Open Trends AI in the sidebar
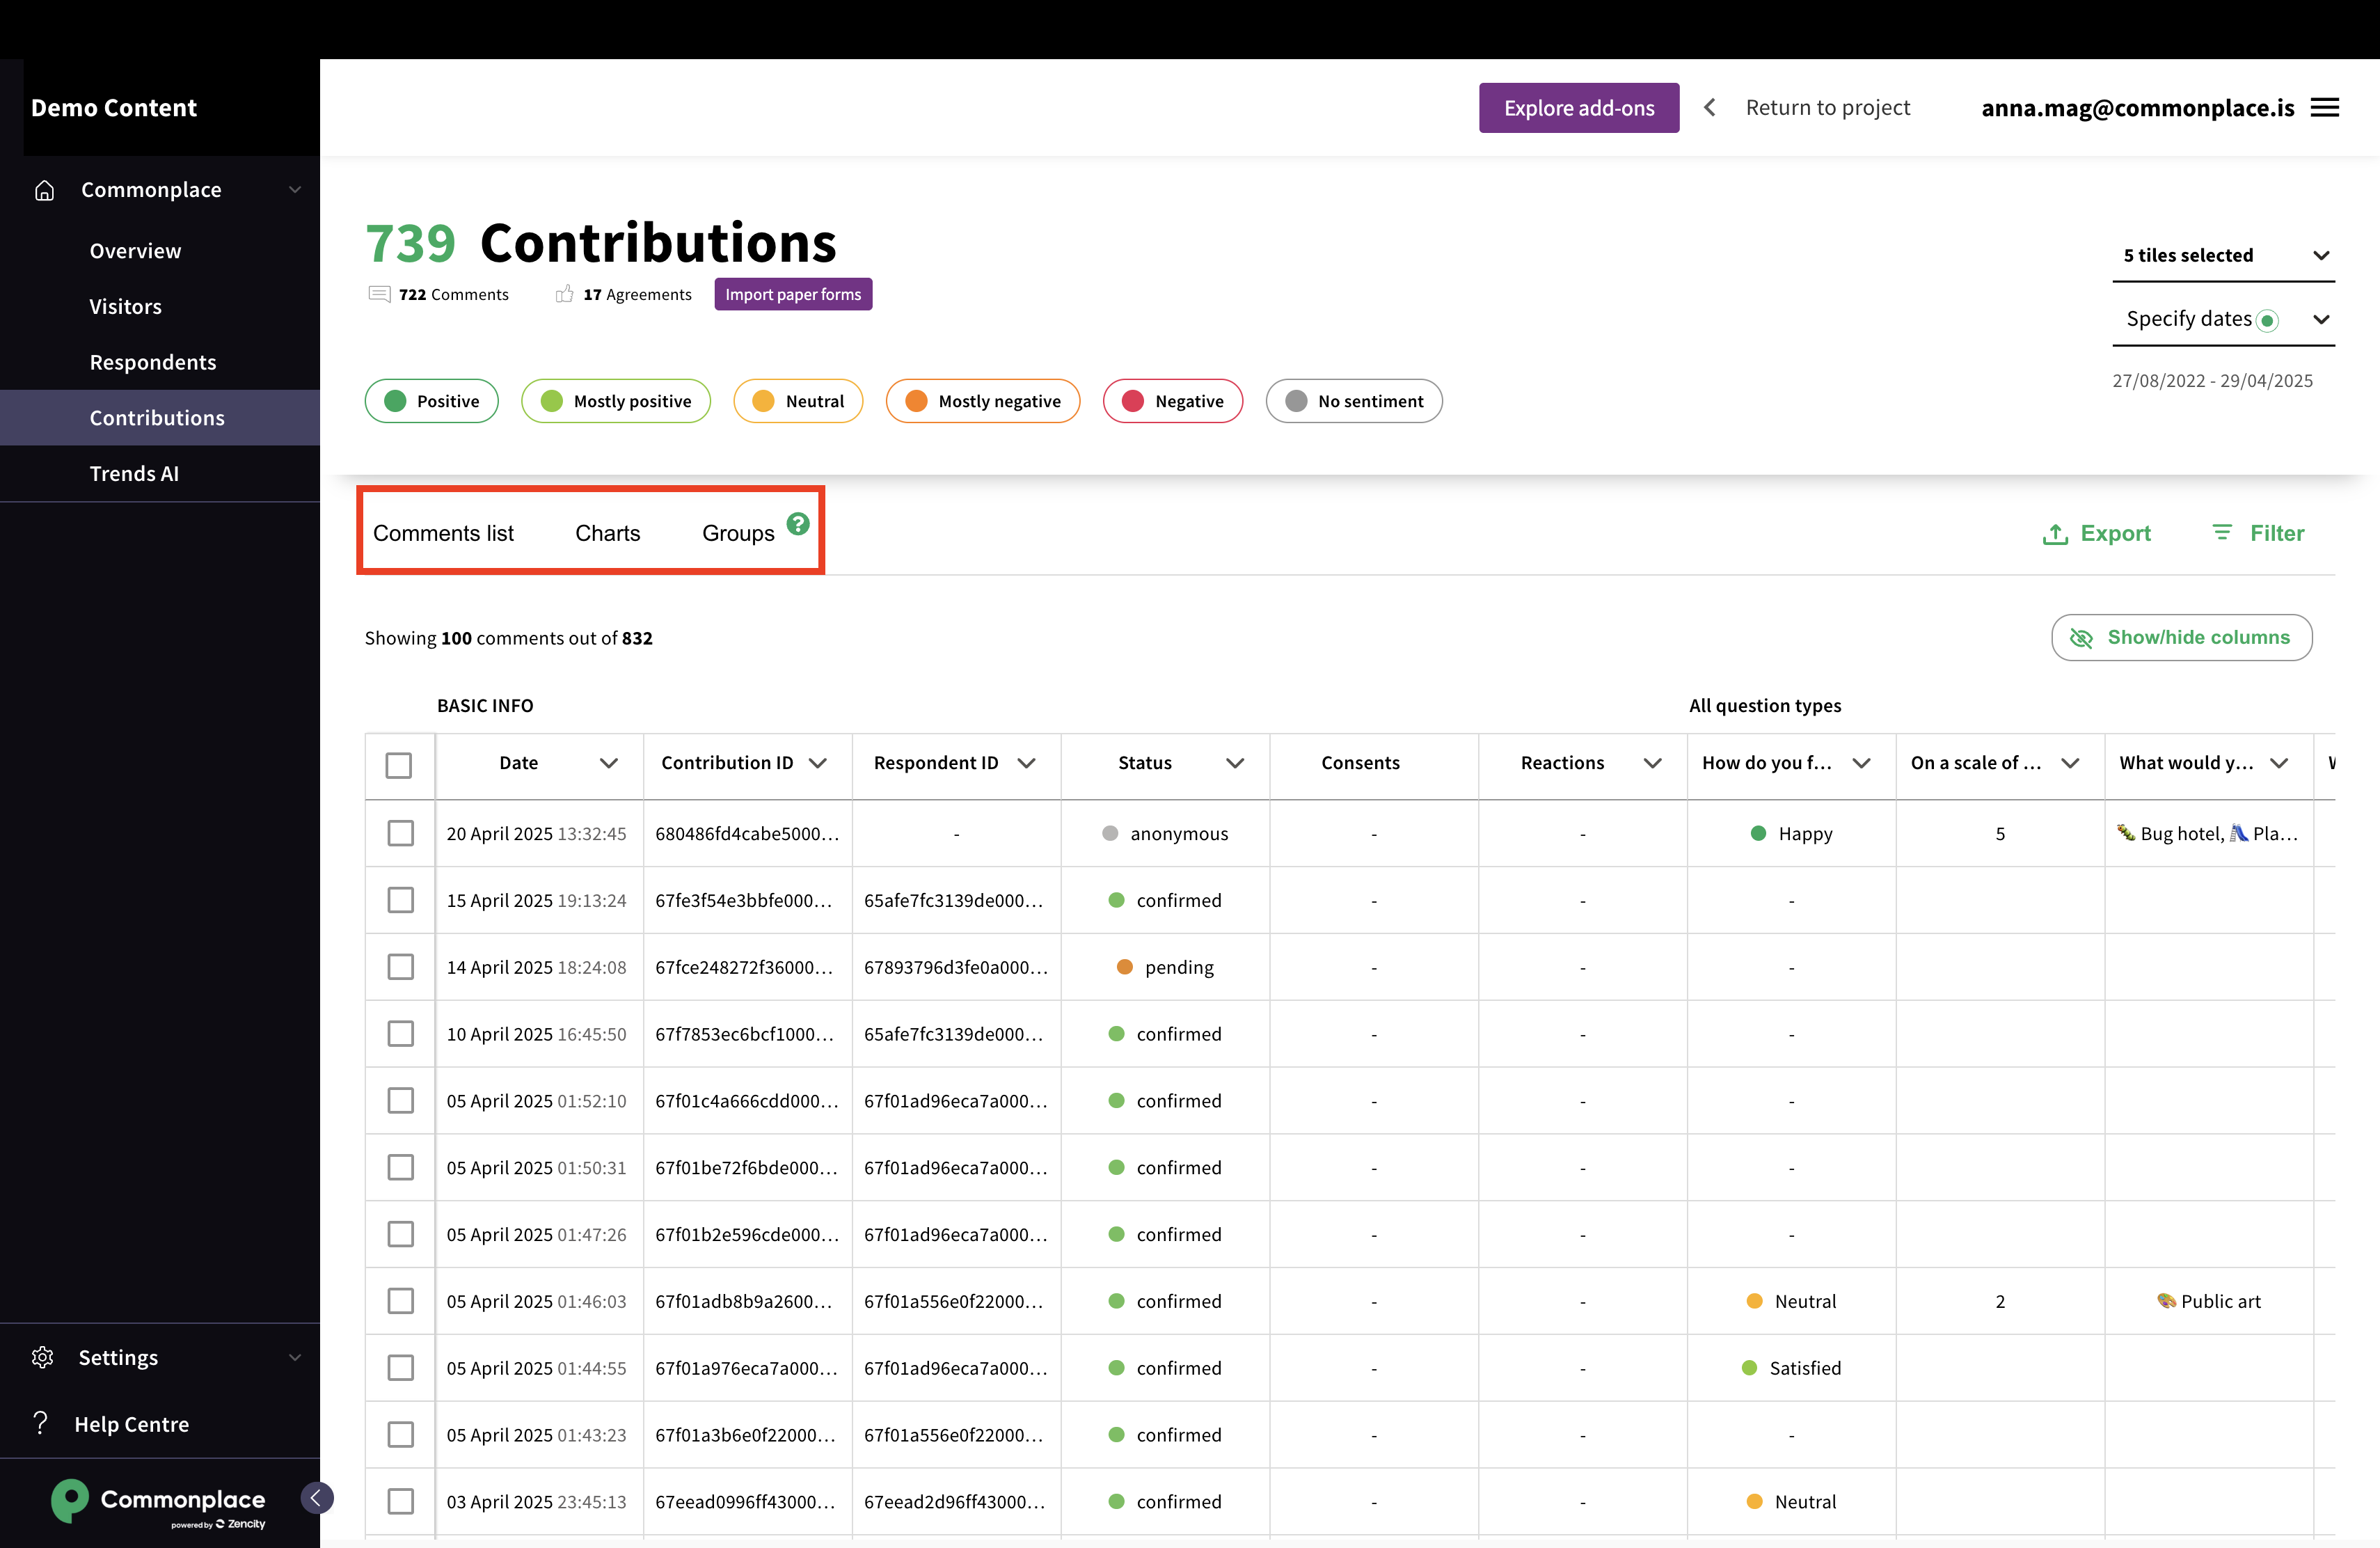Viewport: 2380px width, 1548px height. pyautogui.click(x=134, y=474)
